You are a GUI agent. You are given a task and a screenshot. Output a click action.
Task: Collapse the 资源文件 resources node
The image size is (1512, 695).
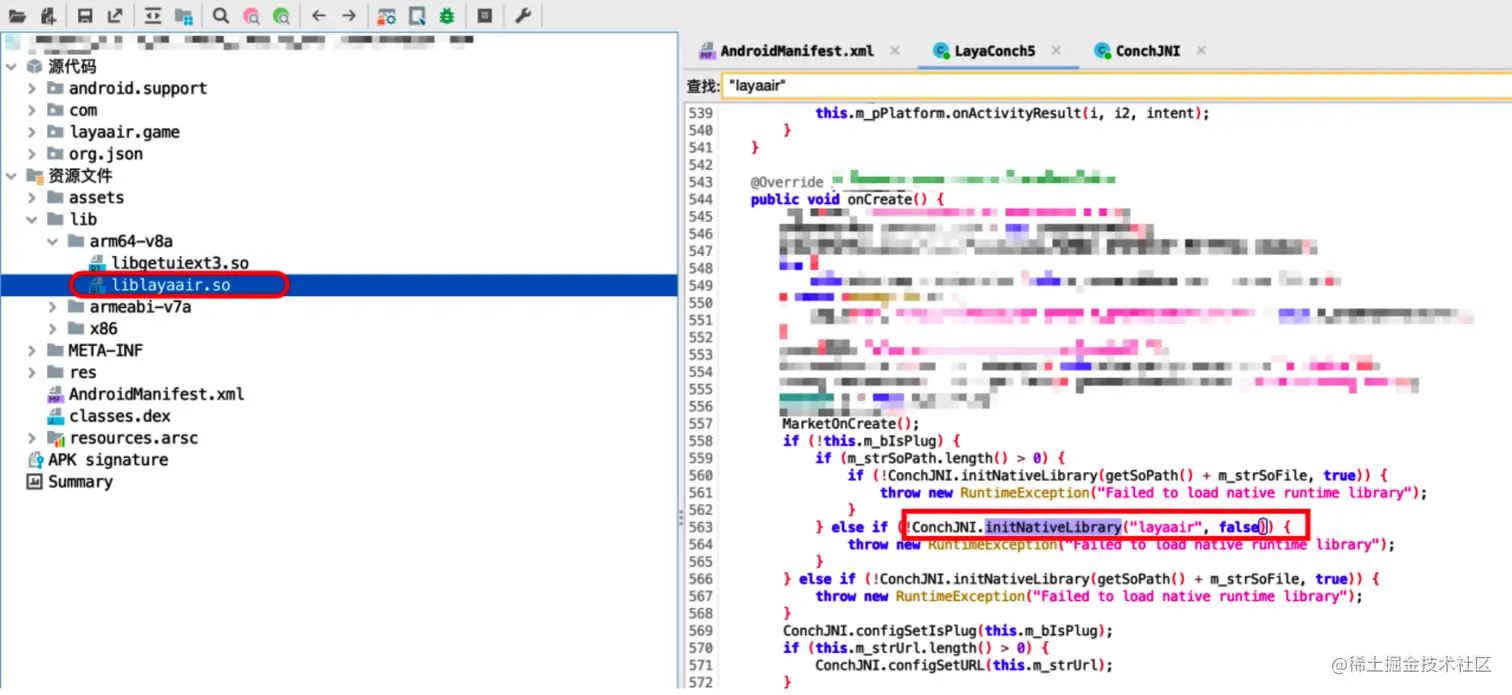(x=11, y=176)
